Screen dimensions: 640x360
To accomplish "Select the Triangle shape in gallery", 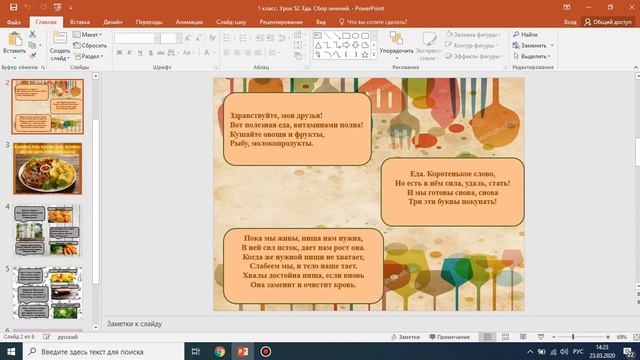I will coord(318,45).
